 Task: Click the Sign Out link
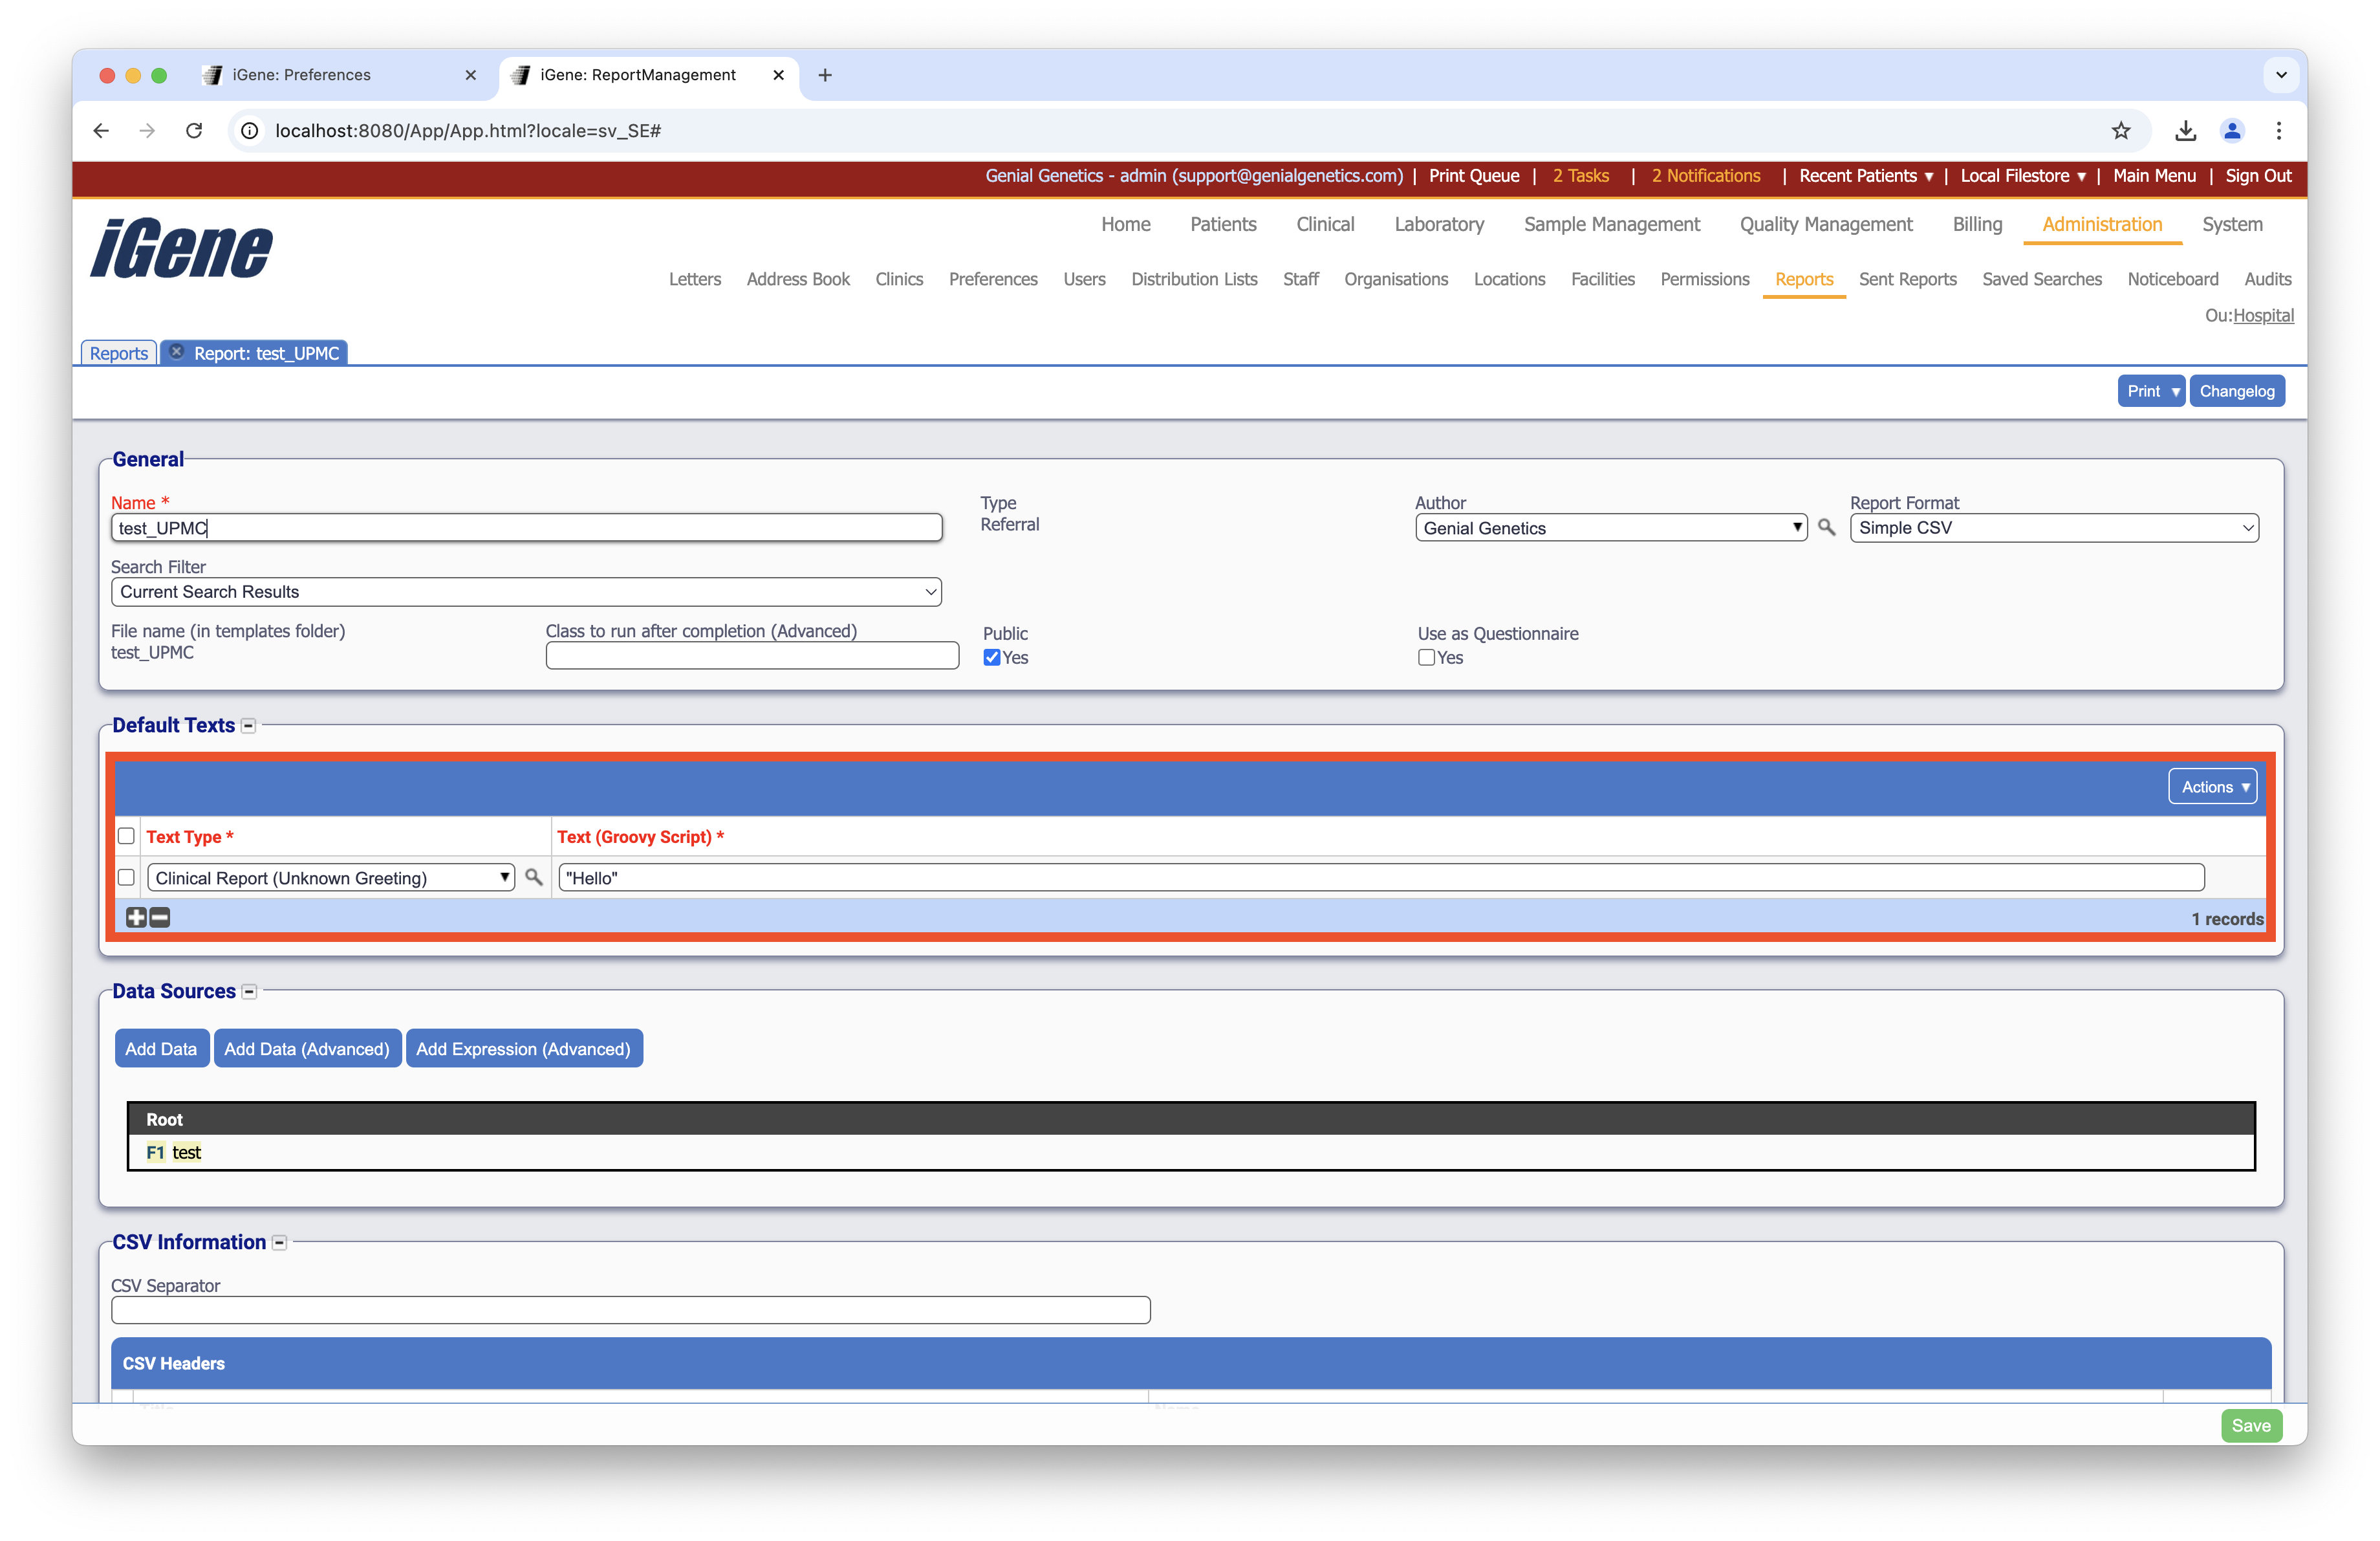tap(2258, 176)
